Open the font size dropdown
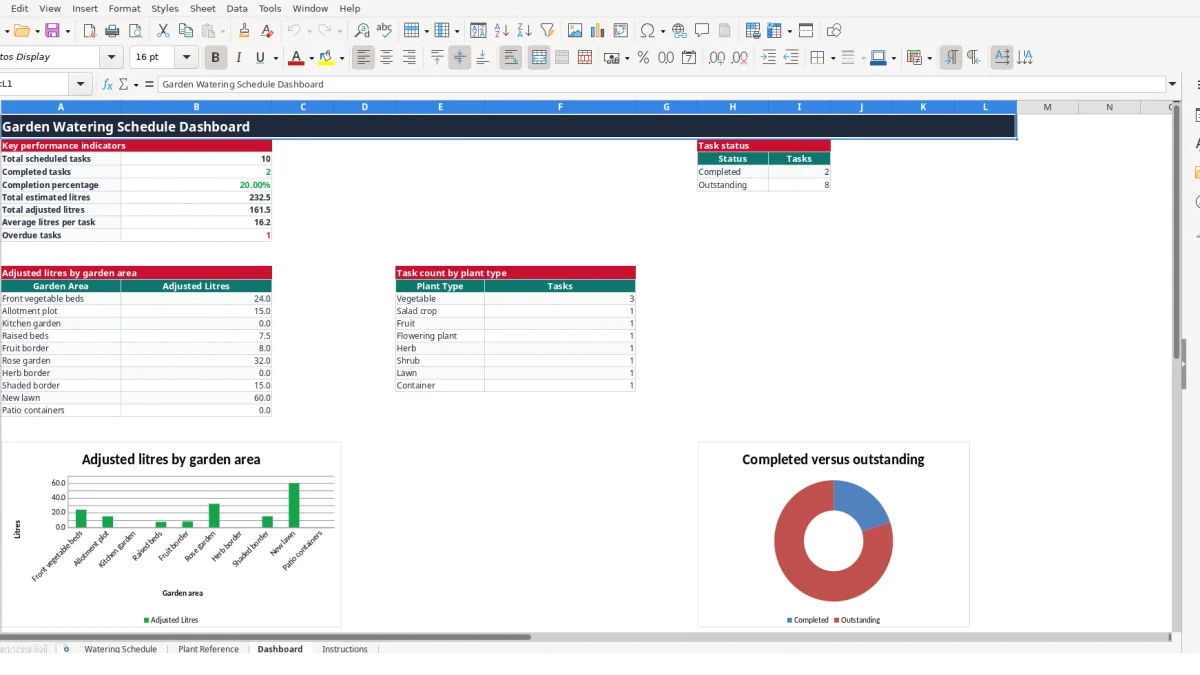 [x=186, y=57]
